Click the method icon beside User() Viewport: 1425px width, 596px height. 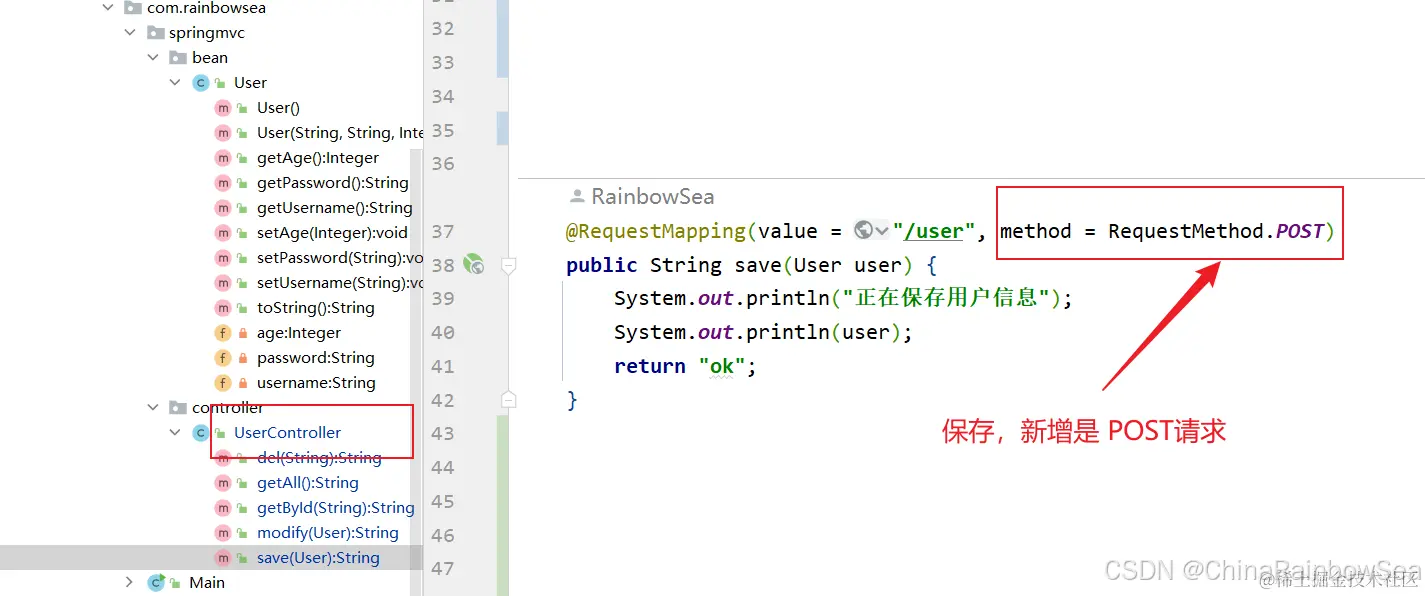(x=223, y=108)
